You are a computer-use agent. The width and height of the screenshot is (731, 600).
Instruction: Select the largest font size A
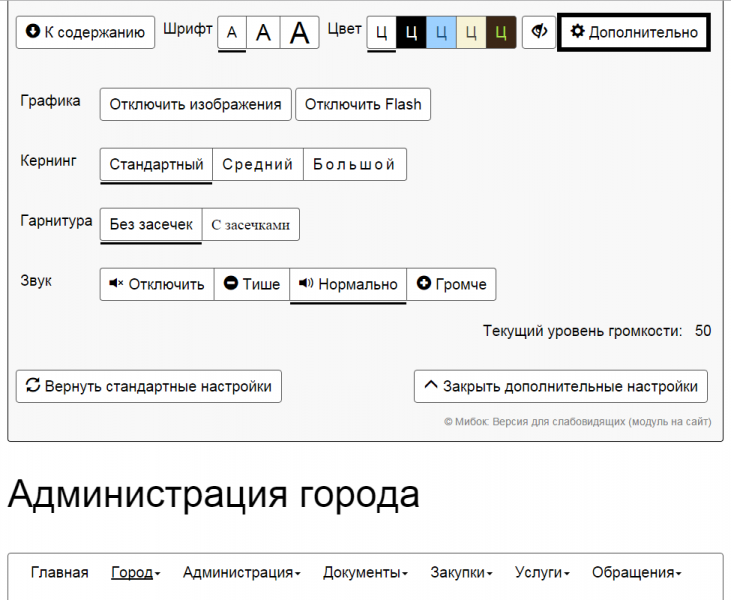click(x=299, y=32)
